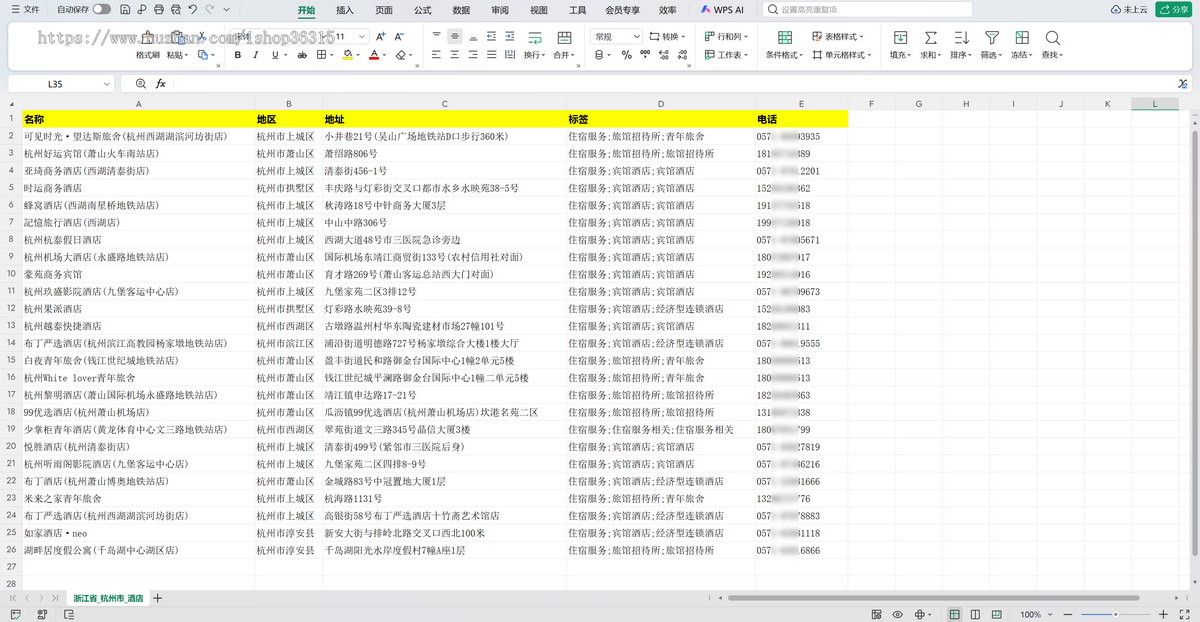Image resolution: width=1200 pixels, height=622 pixels.
Task: Click the print icon in quick access bar
Action: pos(159,9)
